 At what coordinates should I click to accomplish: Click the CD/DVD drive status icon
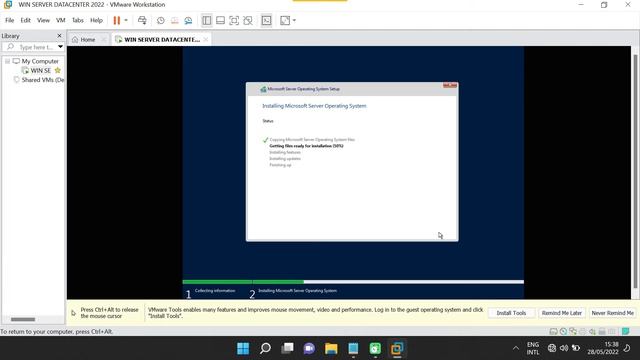coord(563,331)
